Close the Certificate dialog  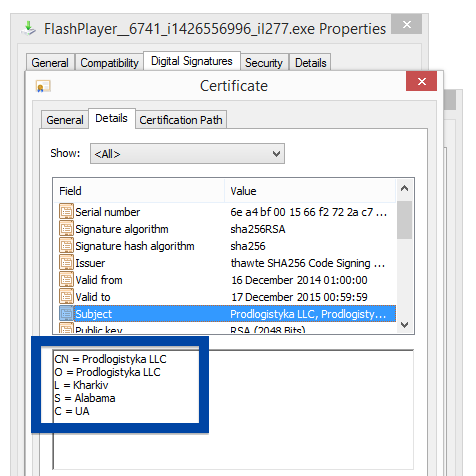click(x=421, y=81)
